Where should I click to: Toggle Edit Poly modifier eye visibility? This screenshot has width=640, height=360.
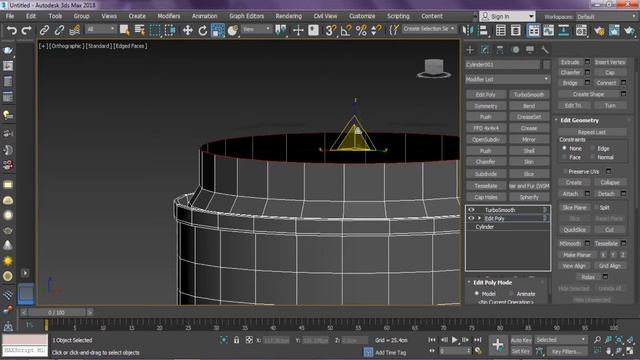pos(471,218)
